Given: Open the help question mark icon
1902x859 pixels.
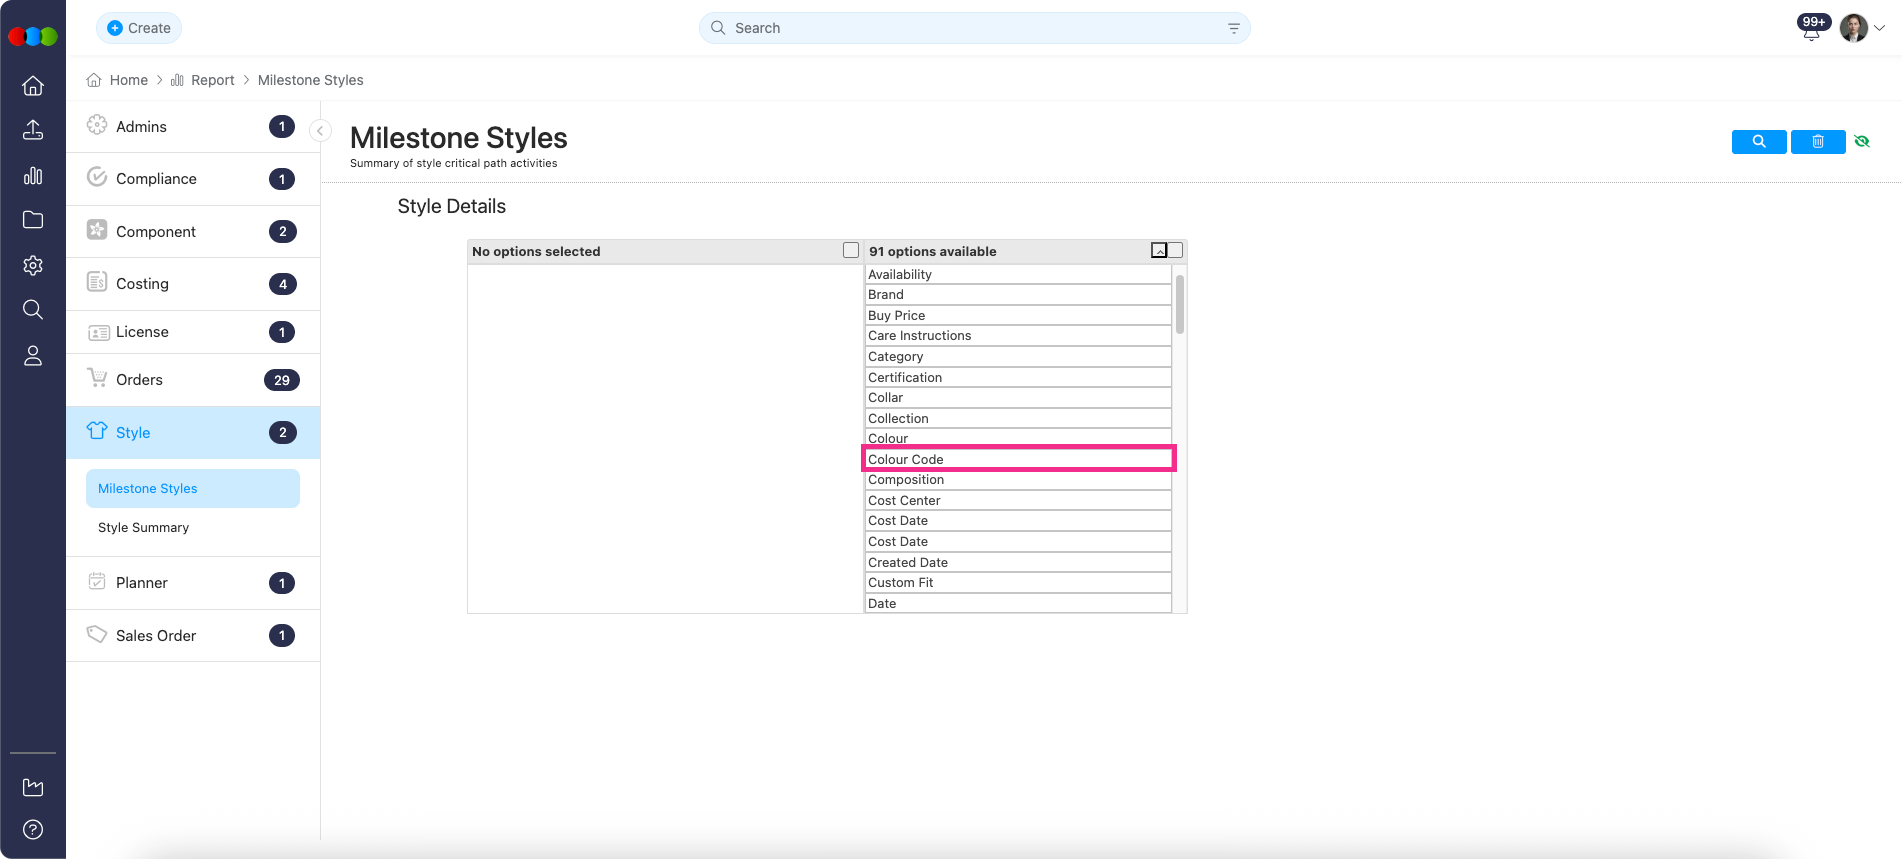Looking at the screenshot, I should pos(33,829).
